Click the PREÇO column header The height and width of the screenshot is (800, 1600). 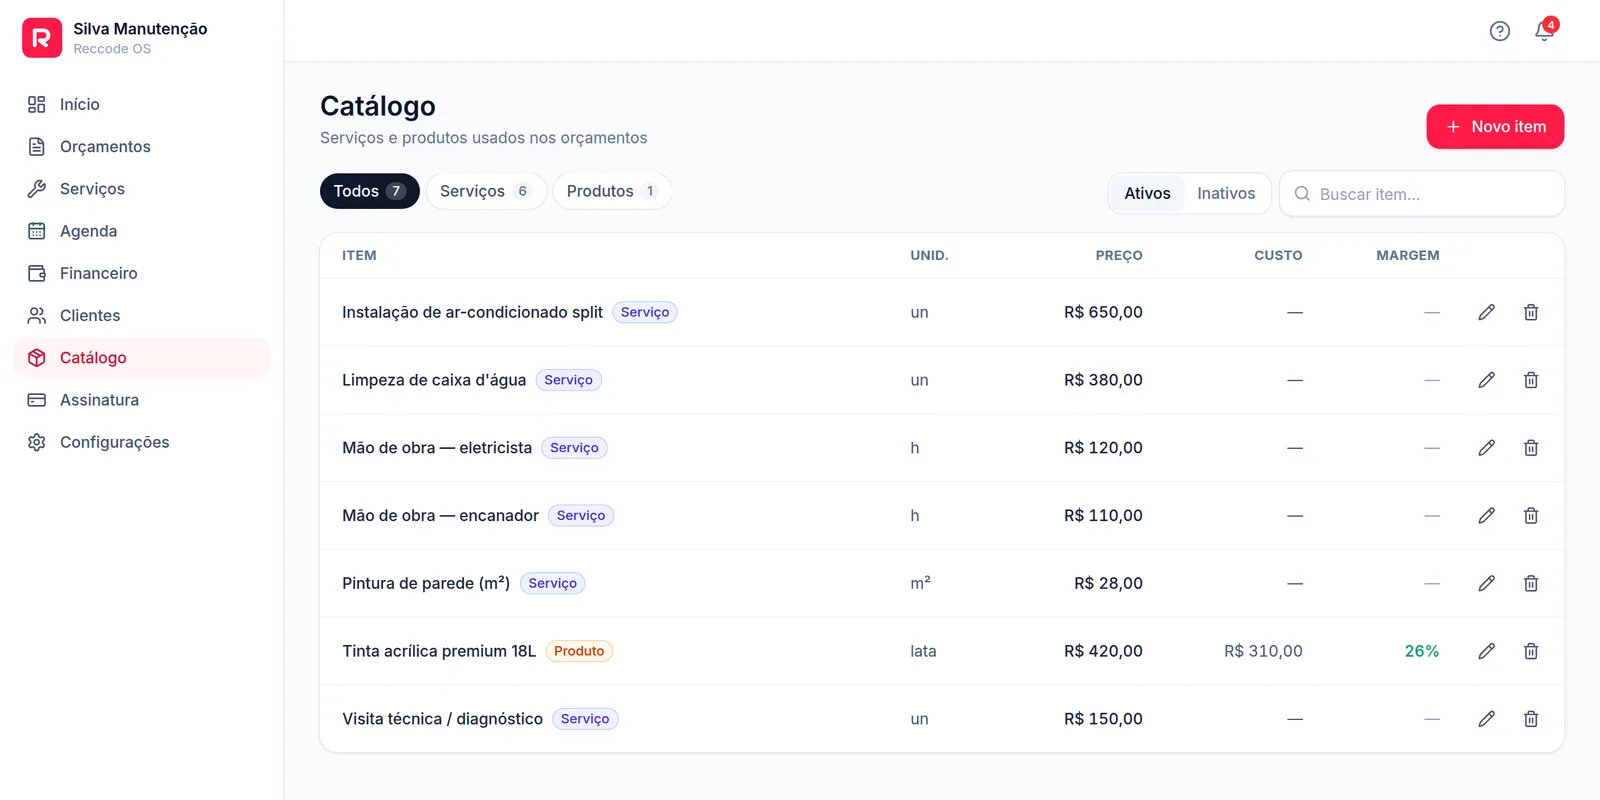[x=1119, y=256]
